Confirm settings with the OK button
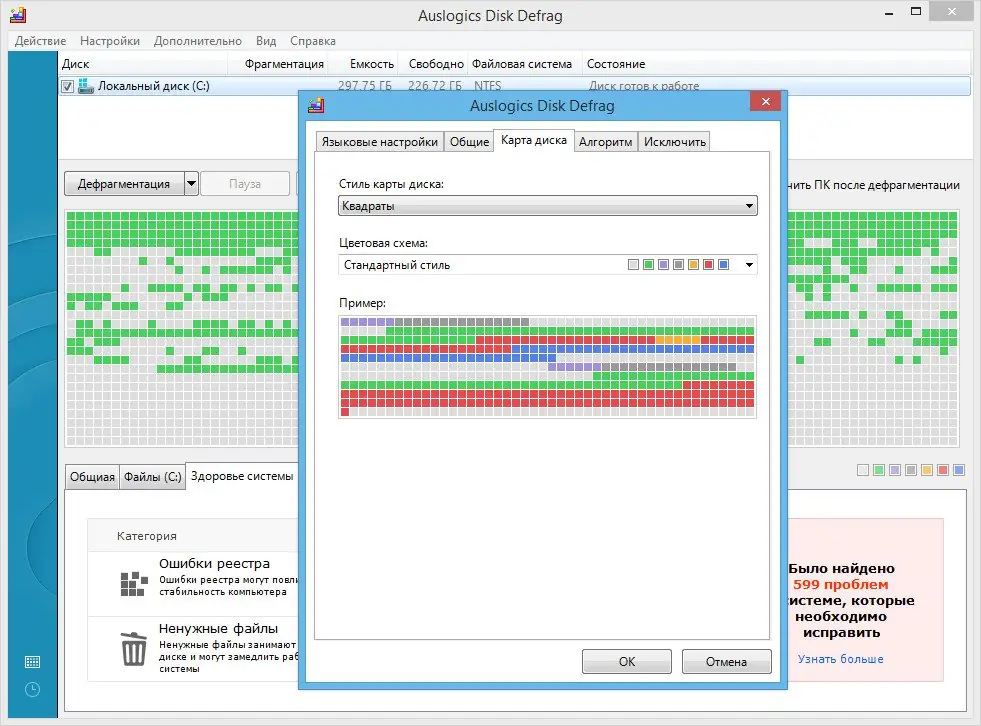This screenshot has width=981, height=726. [626, 662]
